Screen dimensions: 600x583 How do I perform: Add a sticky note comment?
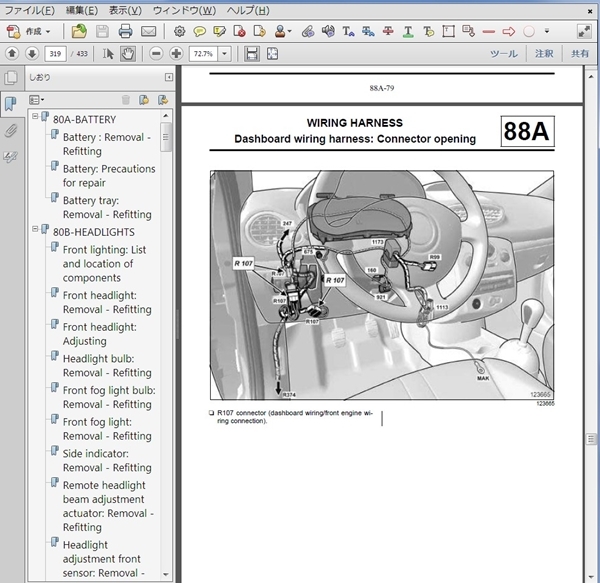[x=199, y=31]
